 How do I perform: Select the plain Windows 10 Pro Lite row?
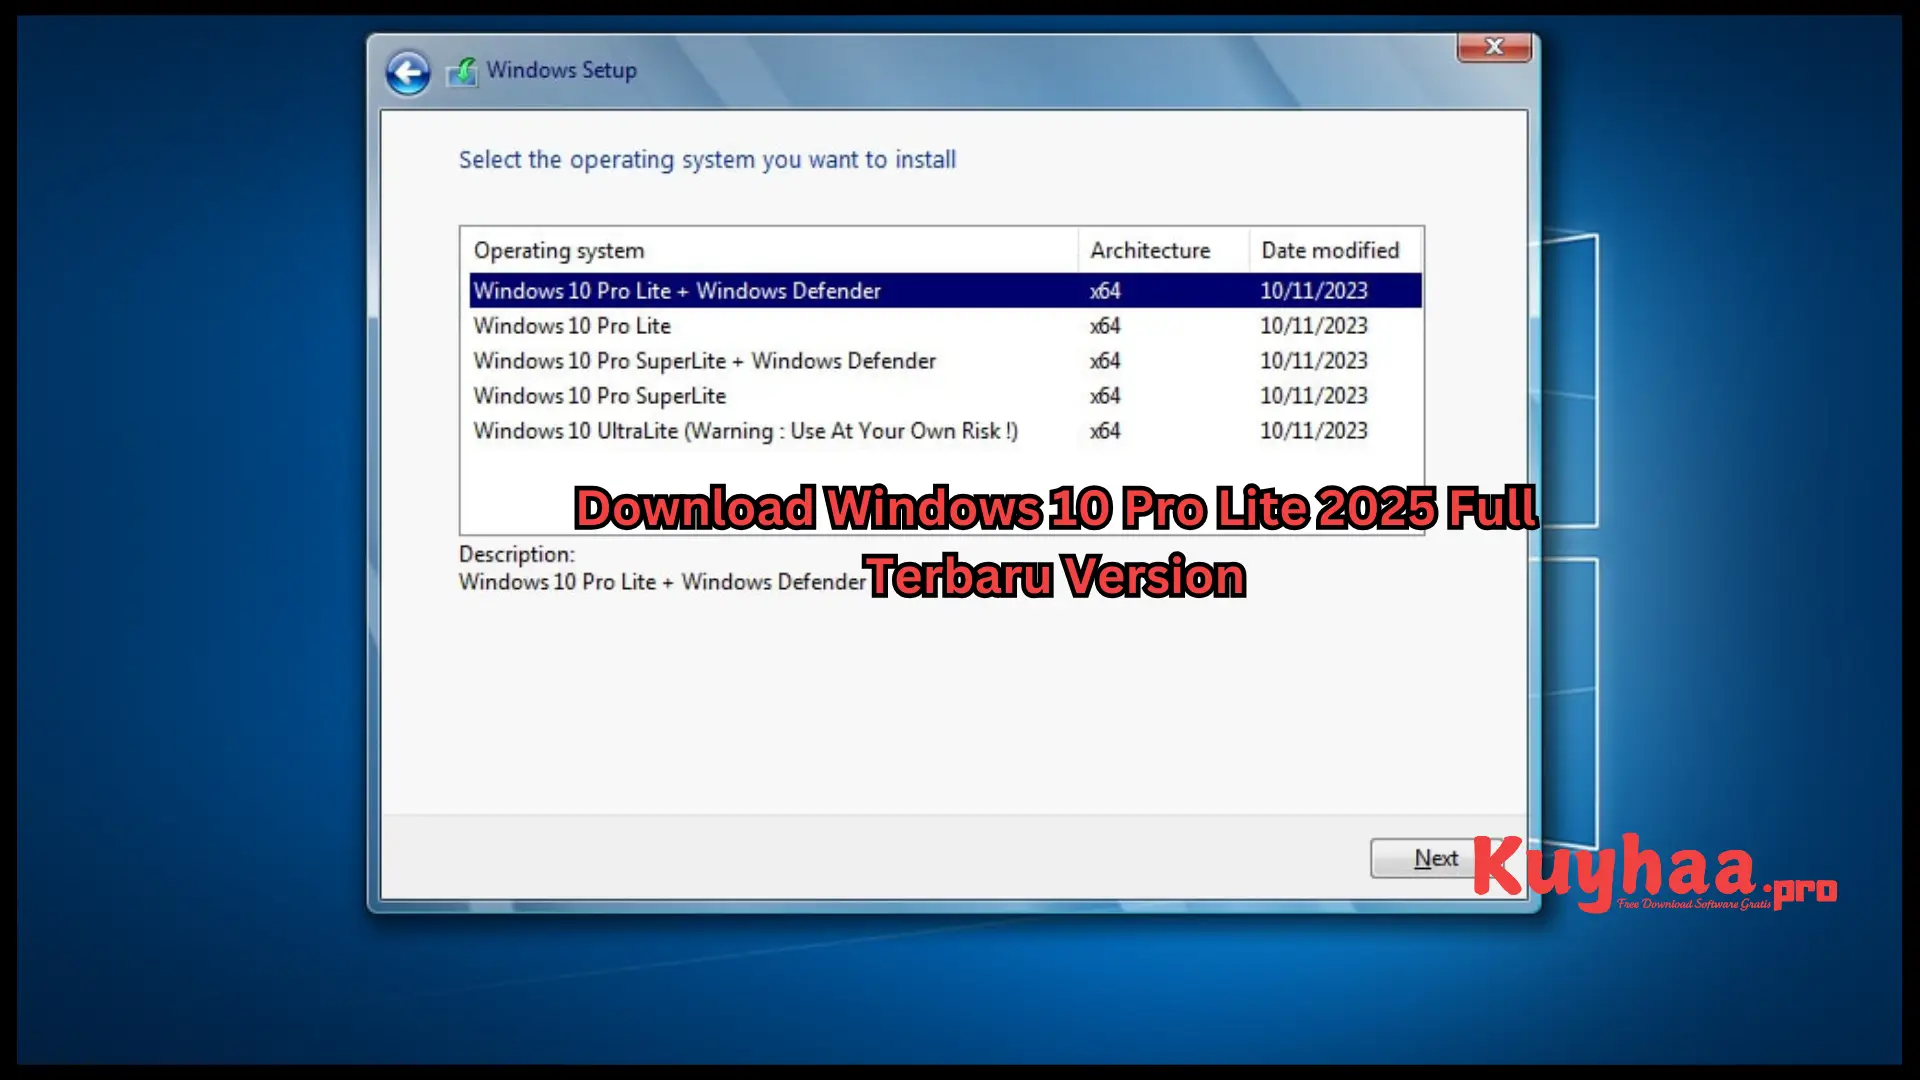945,325
